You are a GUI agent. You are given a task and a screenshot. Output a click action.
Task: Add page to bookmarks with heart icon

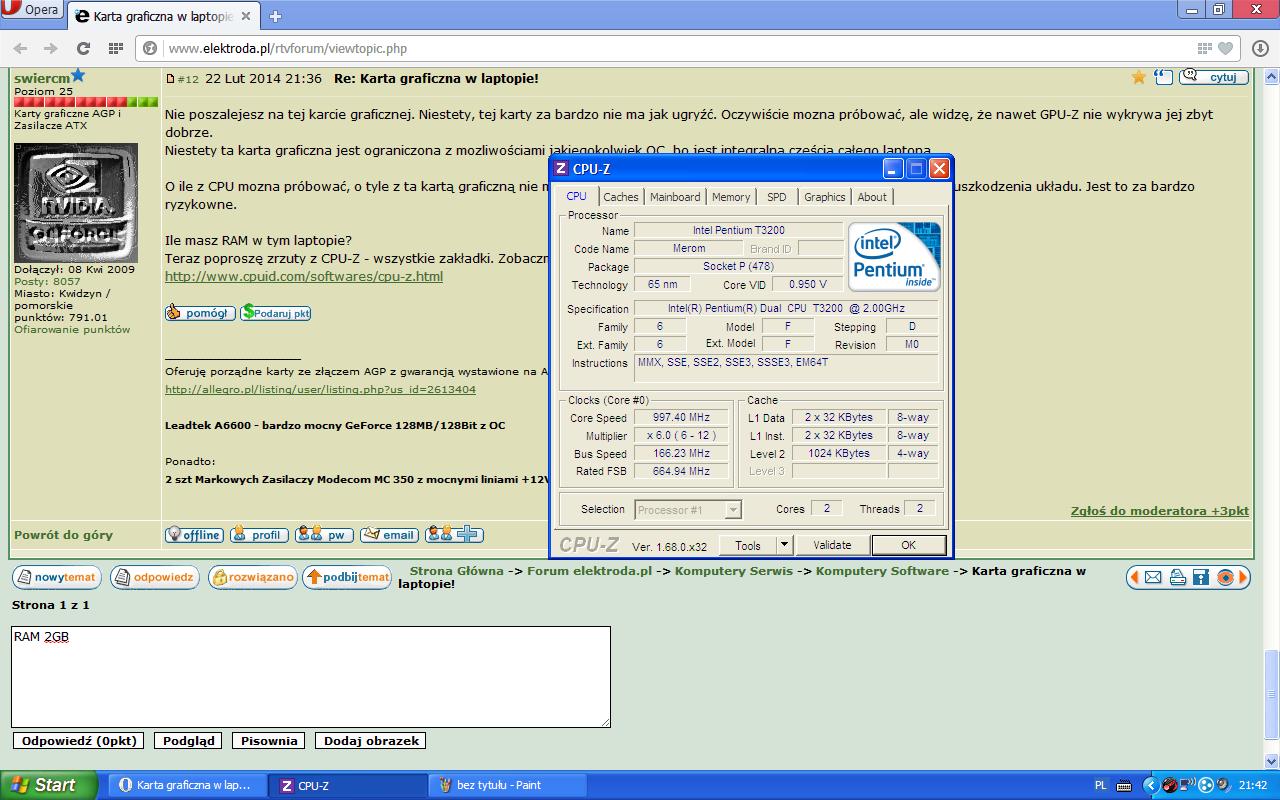1226,48
